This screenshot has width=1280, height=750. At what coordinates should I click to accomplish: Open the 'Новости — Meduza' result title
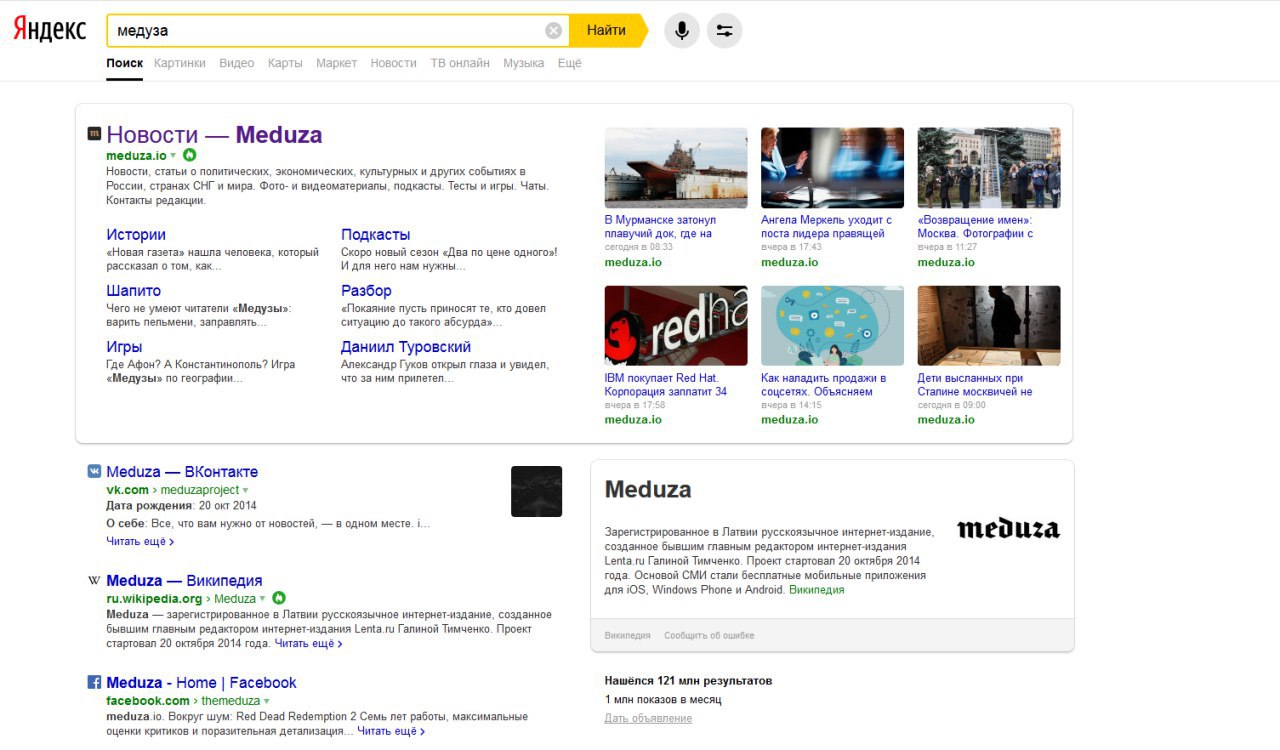pyautogui.click(x=214, y=134)
